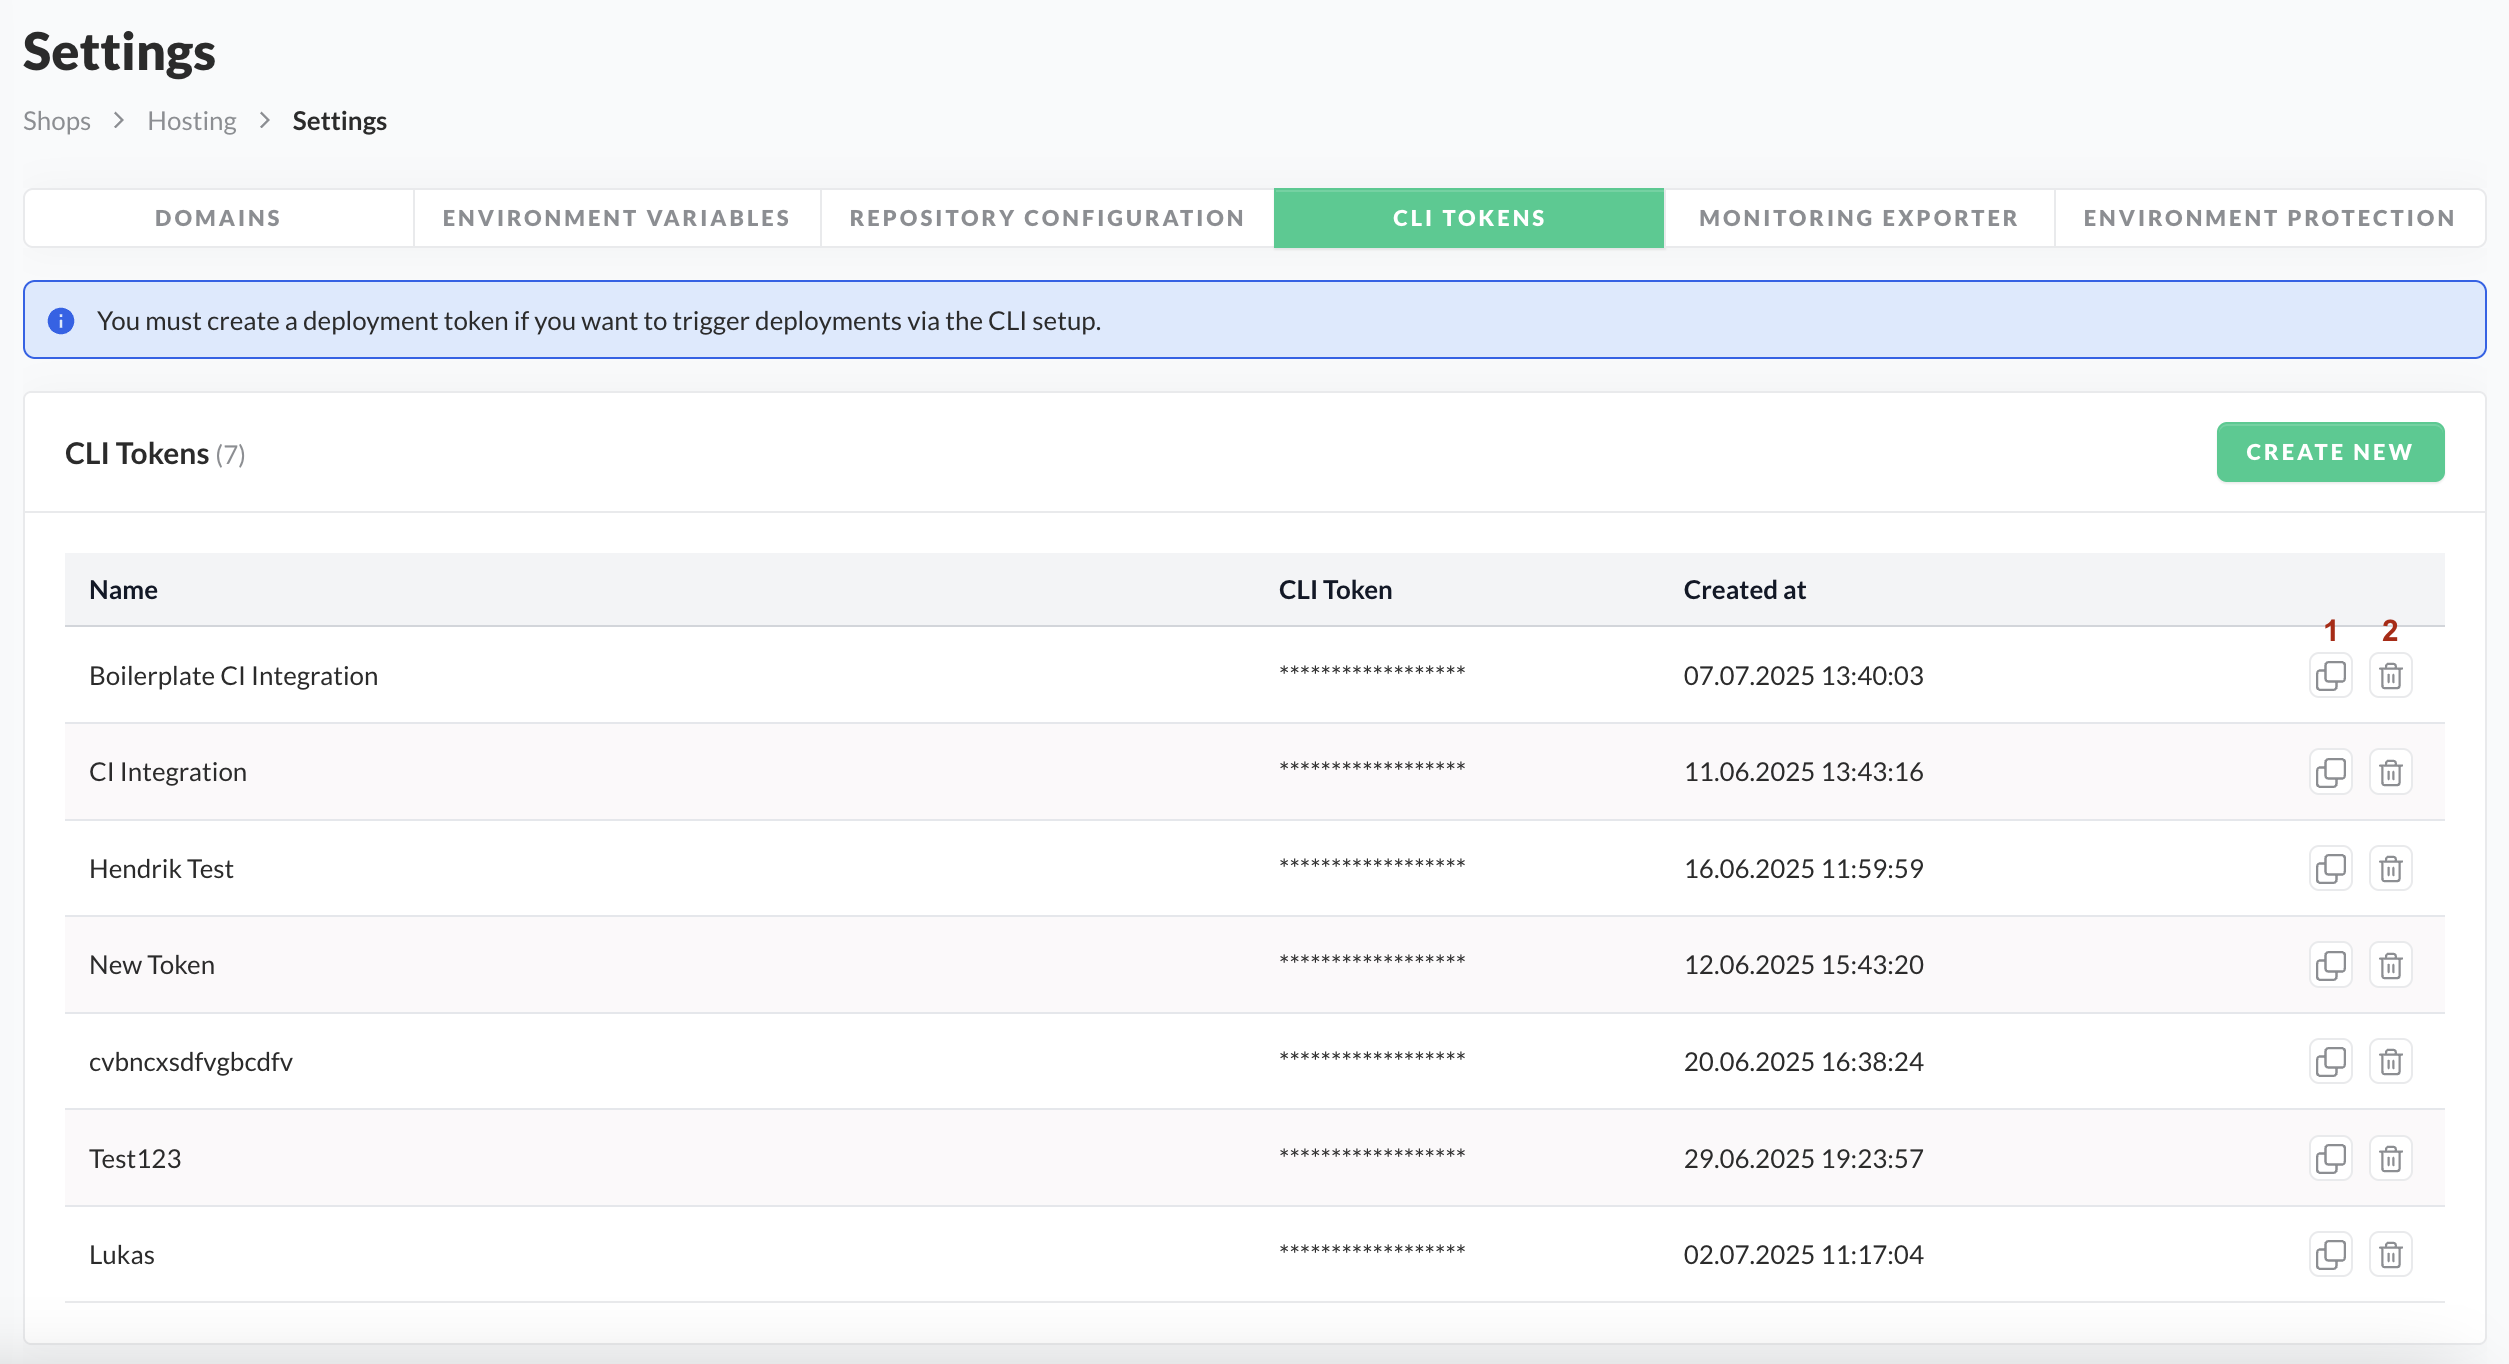Delete the cvbncxsdfvgbcdfv token
2509x1364 pixels.
click(x=2390, y=1062)
